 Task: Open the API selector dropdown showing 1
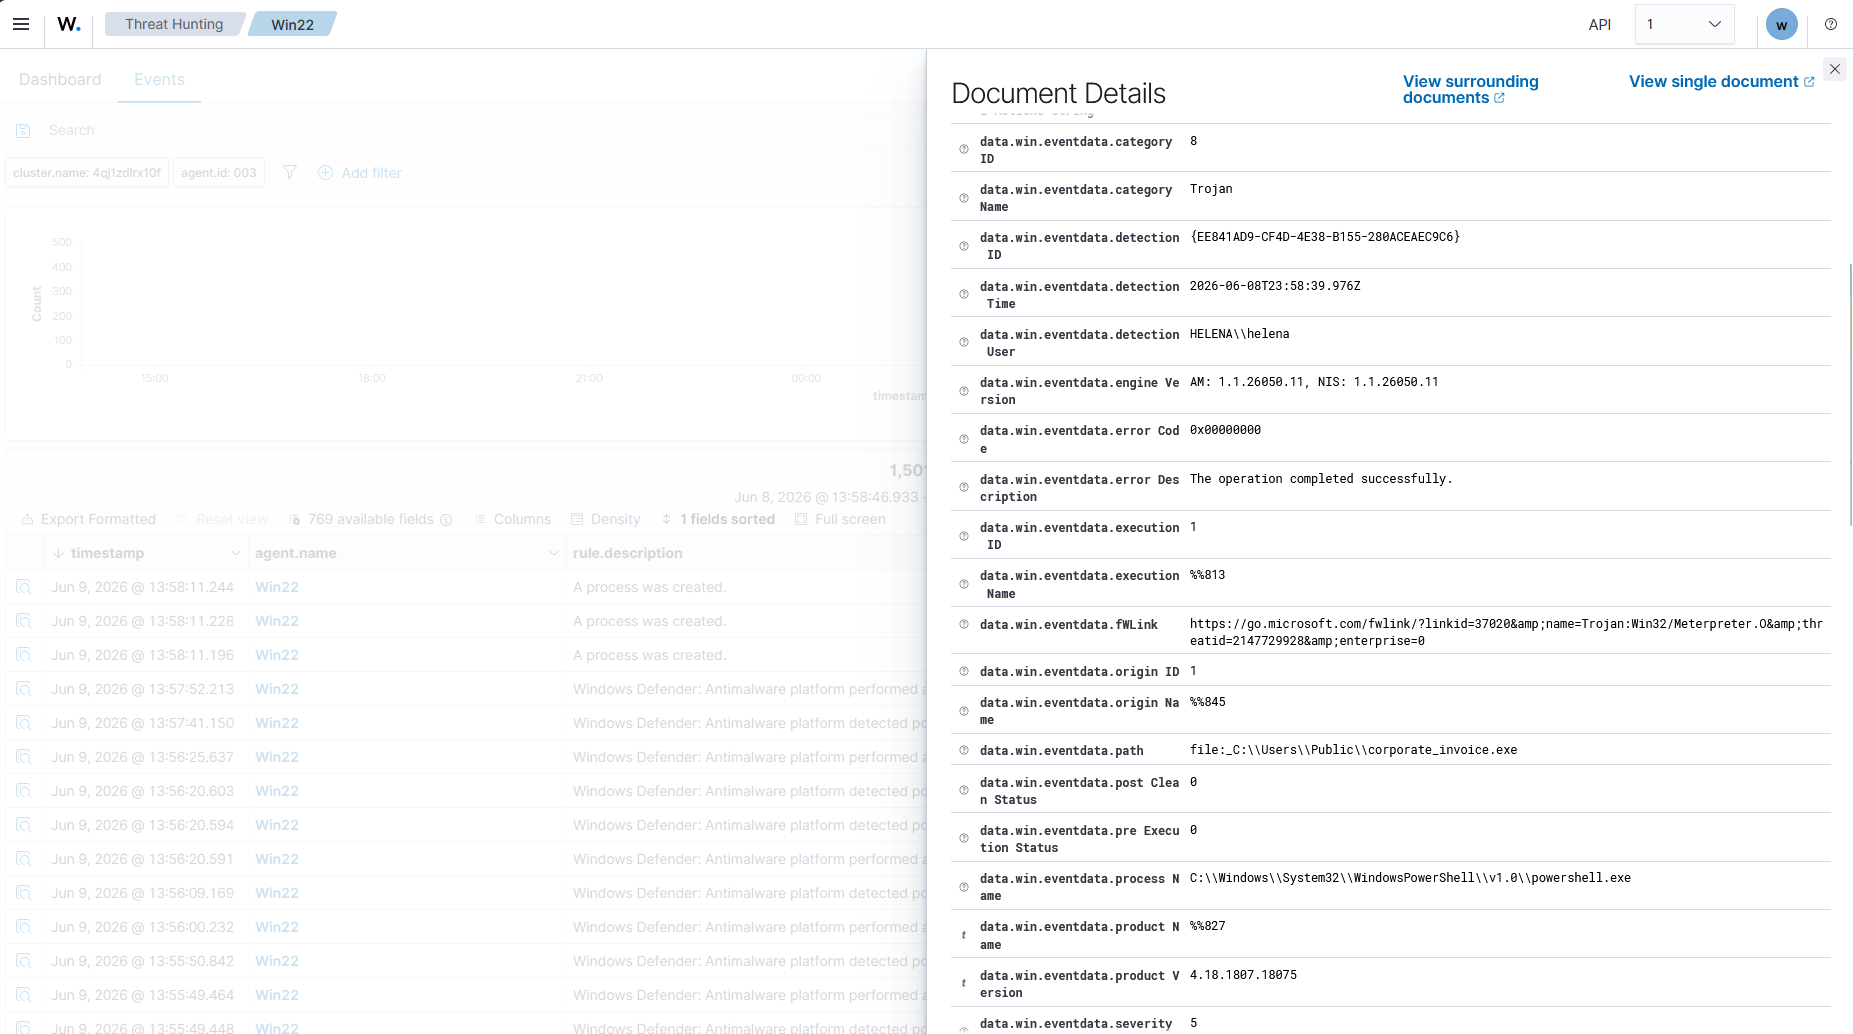click(1684, 24)
